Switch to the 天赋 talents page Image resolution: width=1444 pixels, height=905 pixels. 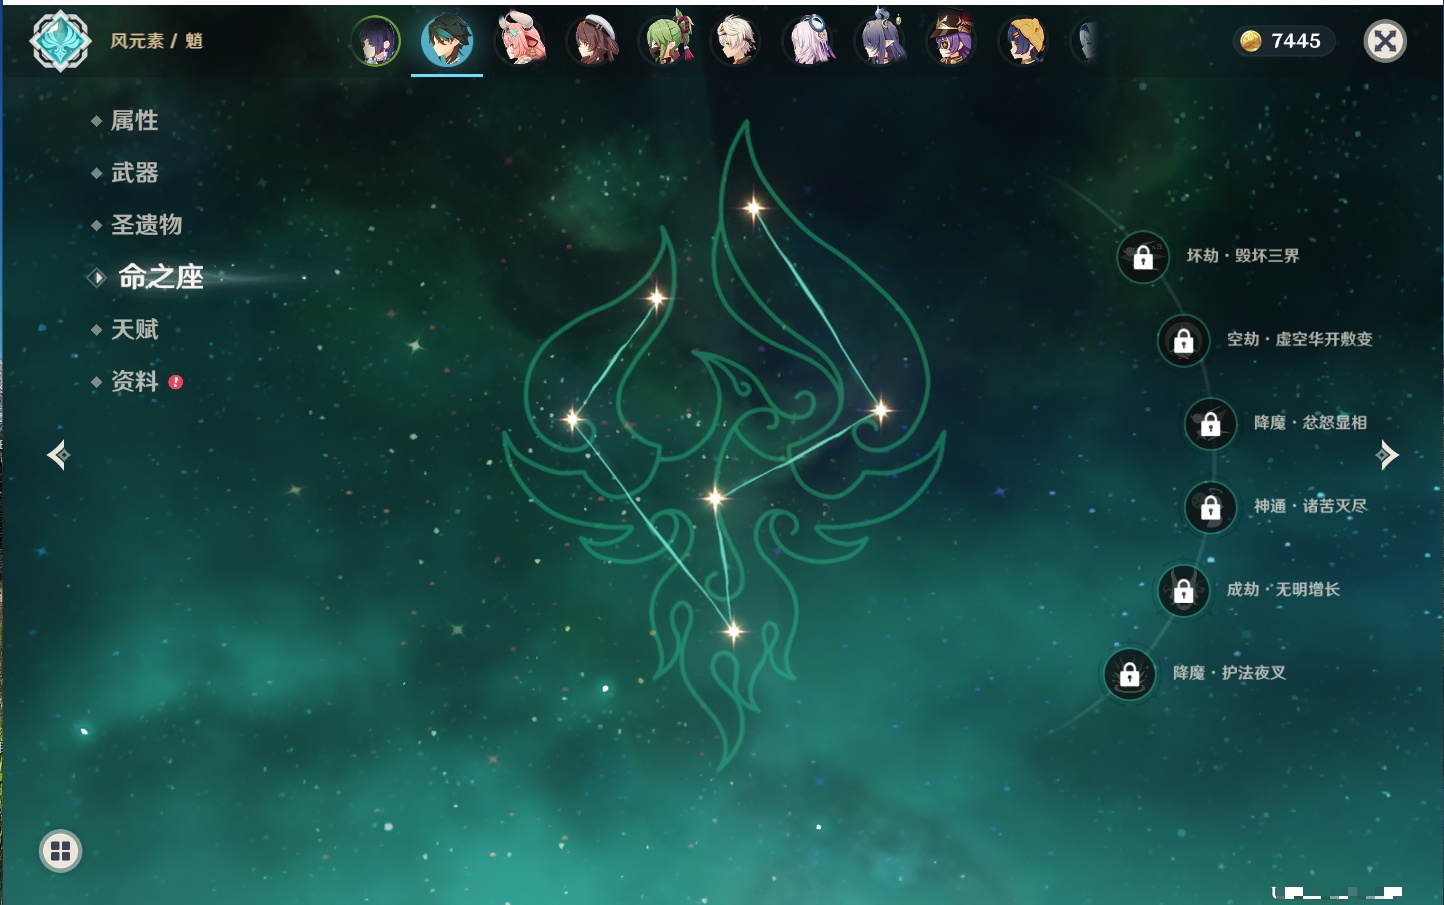134,329
